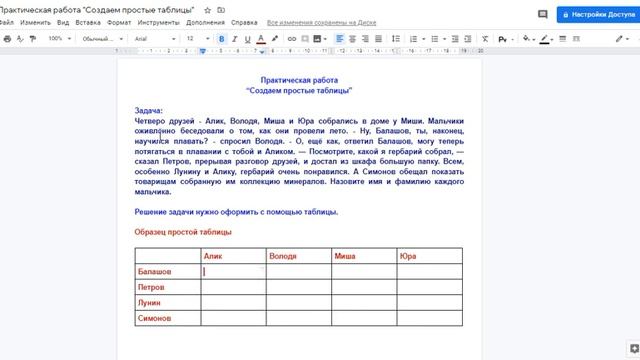Toggle underline formatting
The height and width of the screenshot is (360, 640).
click(247, 39)
